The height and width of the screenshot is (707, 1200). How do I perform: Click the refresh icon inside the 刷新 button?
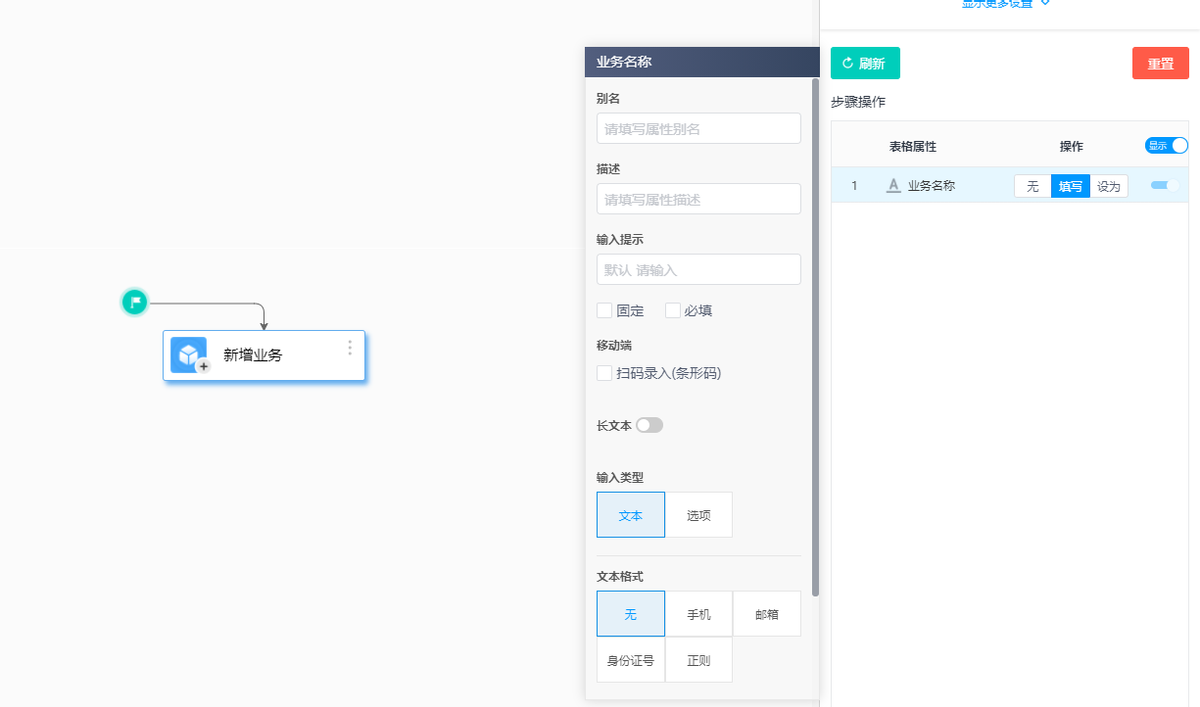[x=849, y=62]
